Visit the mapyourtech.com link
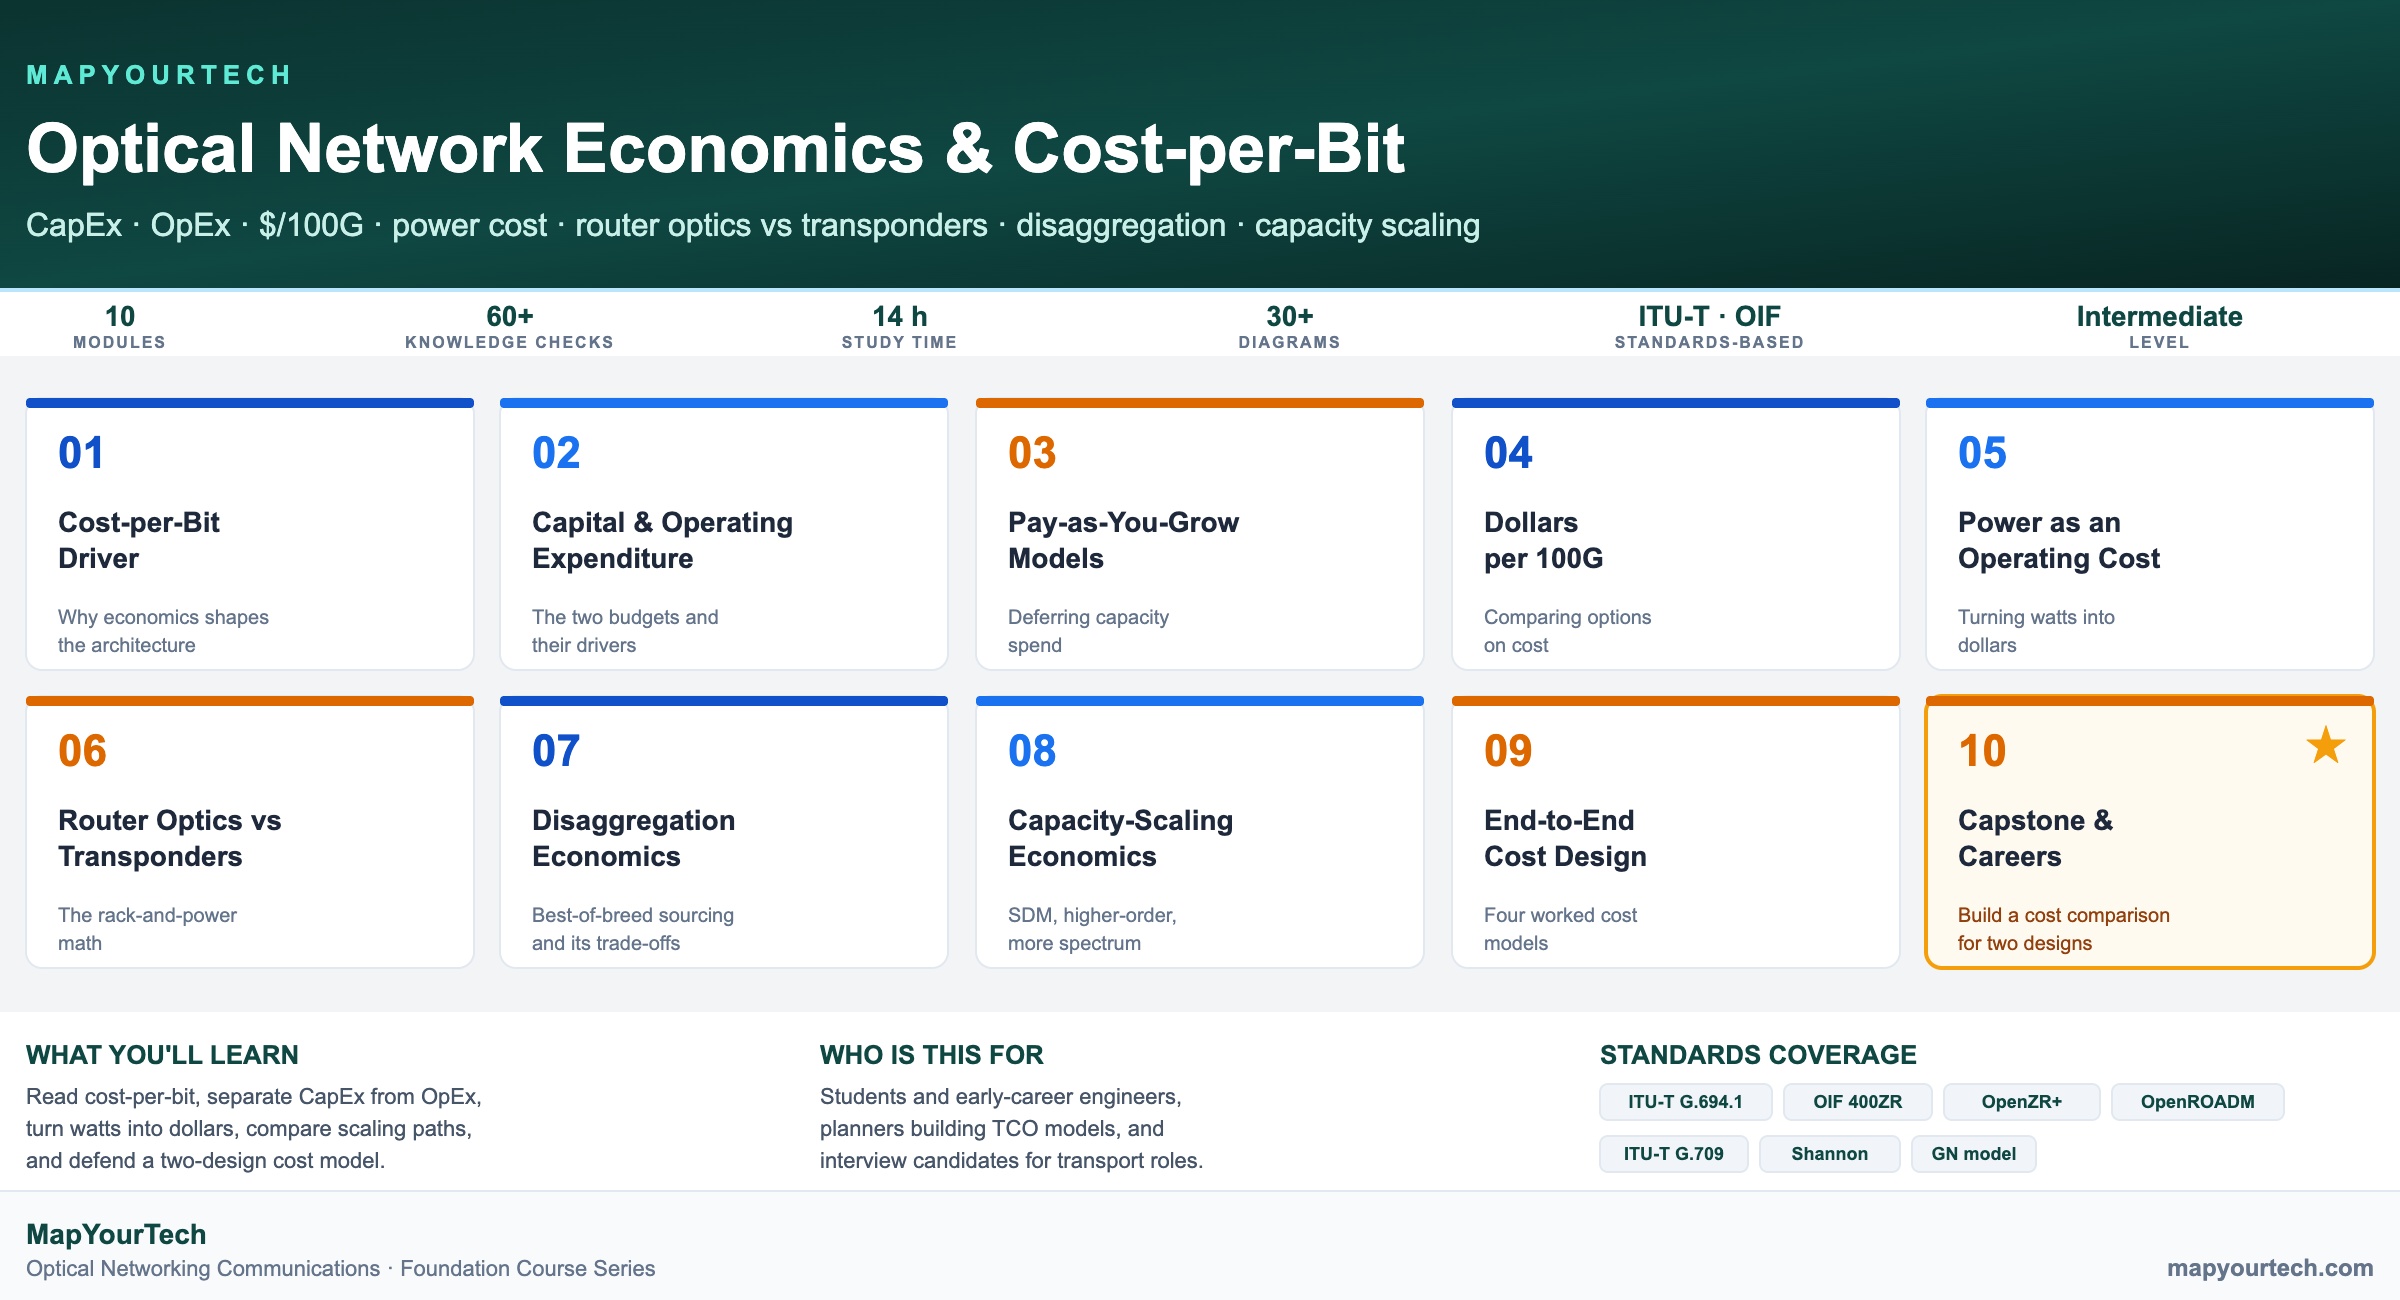 pos(2270,1268)
